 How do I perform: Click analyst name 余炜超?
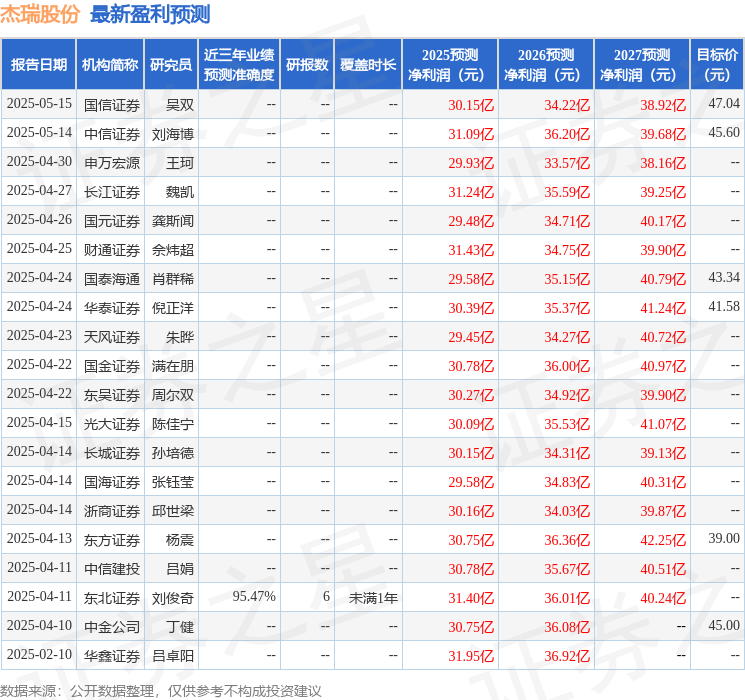(173, 250)
